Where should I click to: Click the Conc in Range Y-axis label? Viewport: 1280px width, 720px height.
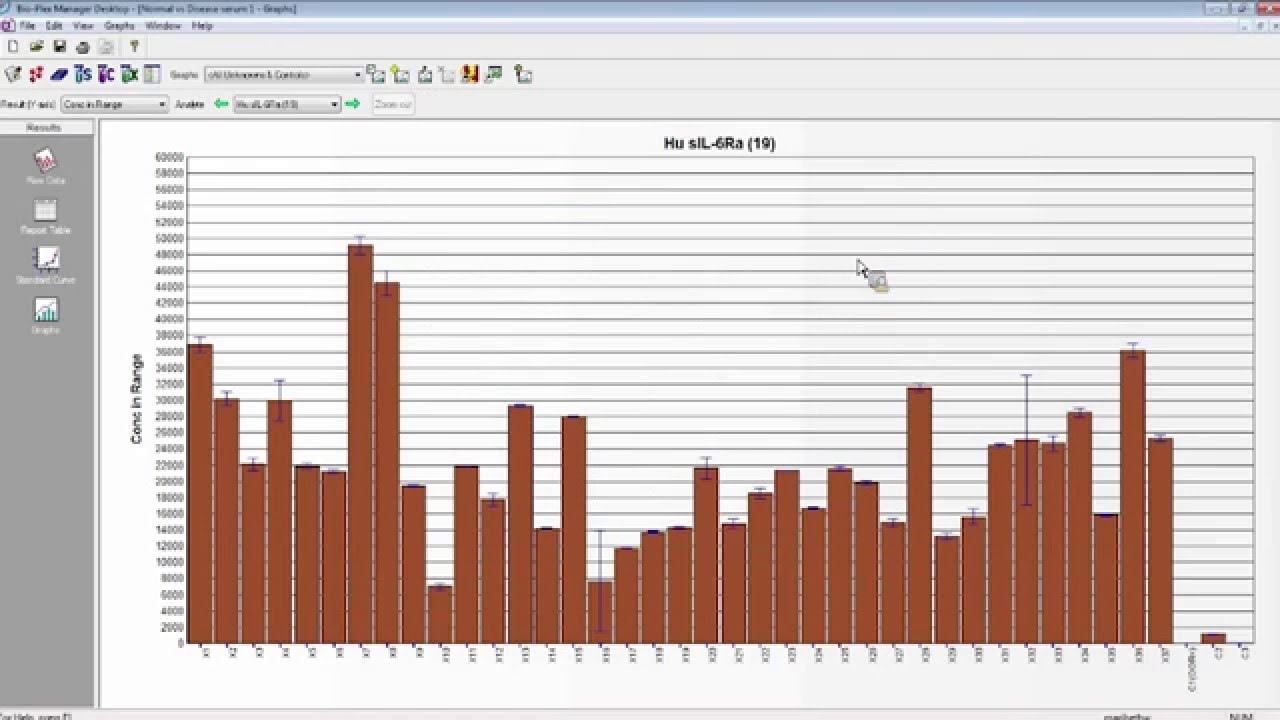click(137, 398)
